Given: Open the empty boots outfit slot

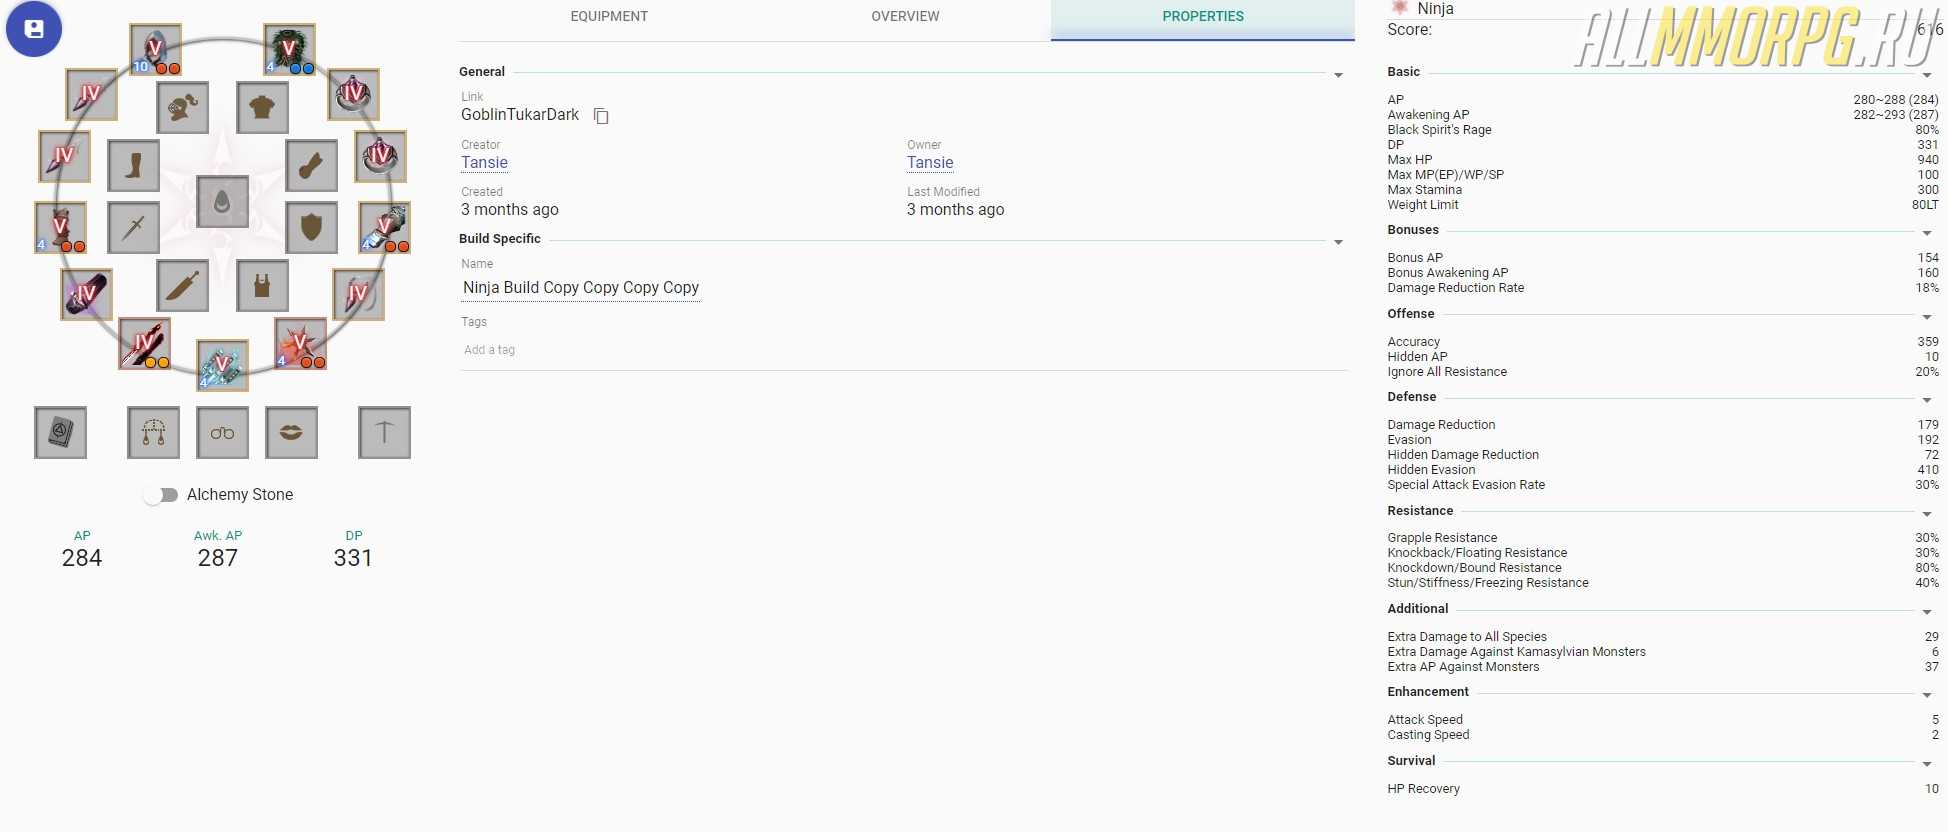Looking at the screenshot, I should pos(133,165).
